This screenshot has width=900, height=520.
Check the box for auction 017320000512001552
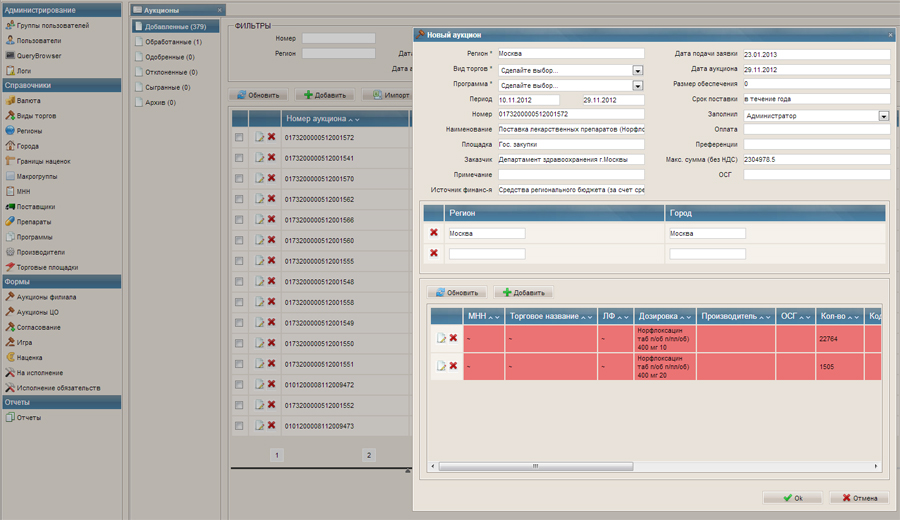click(239, 405)
